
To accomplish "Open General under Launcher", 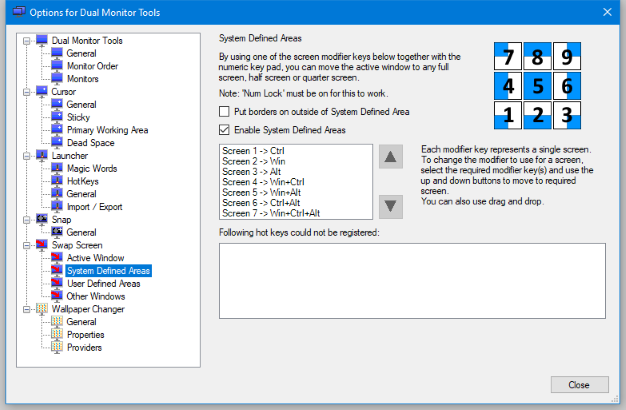I will (x=81, y=194).
